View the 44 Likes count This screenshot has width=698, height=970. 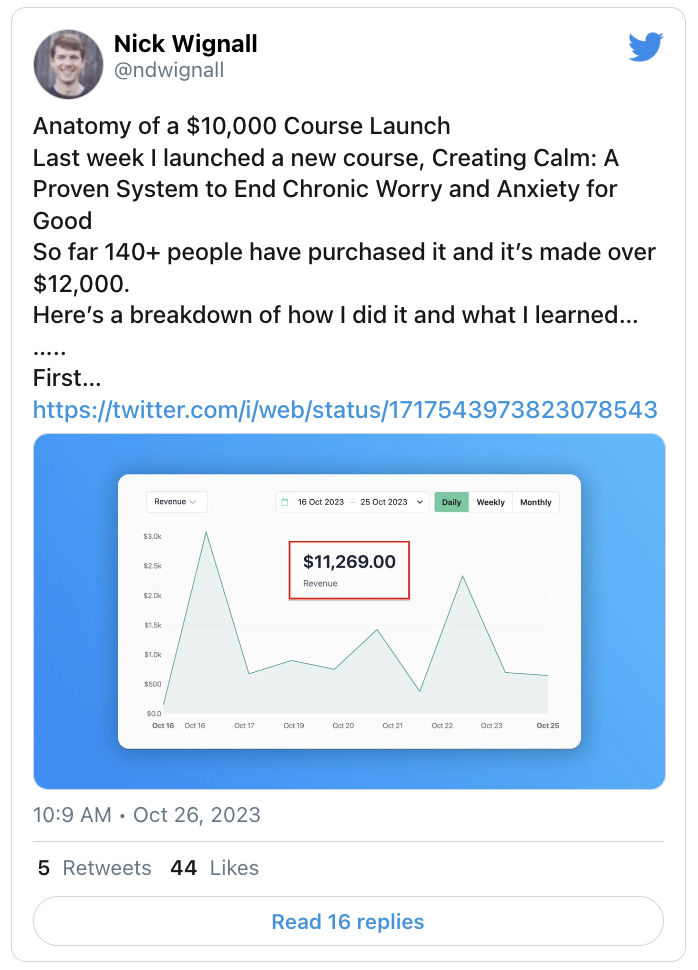(215, 868)
